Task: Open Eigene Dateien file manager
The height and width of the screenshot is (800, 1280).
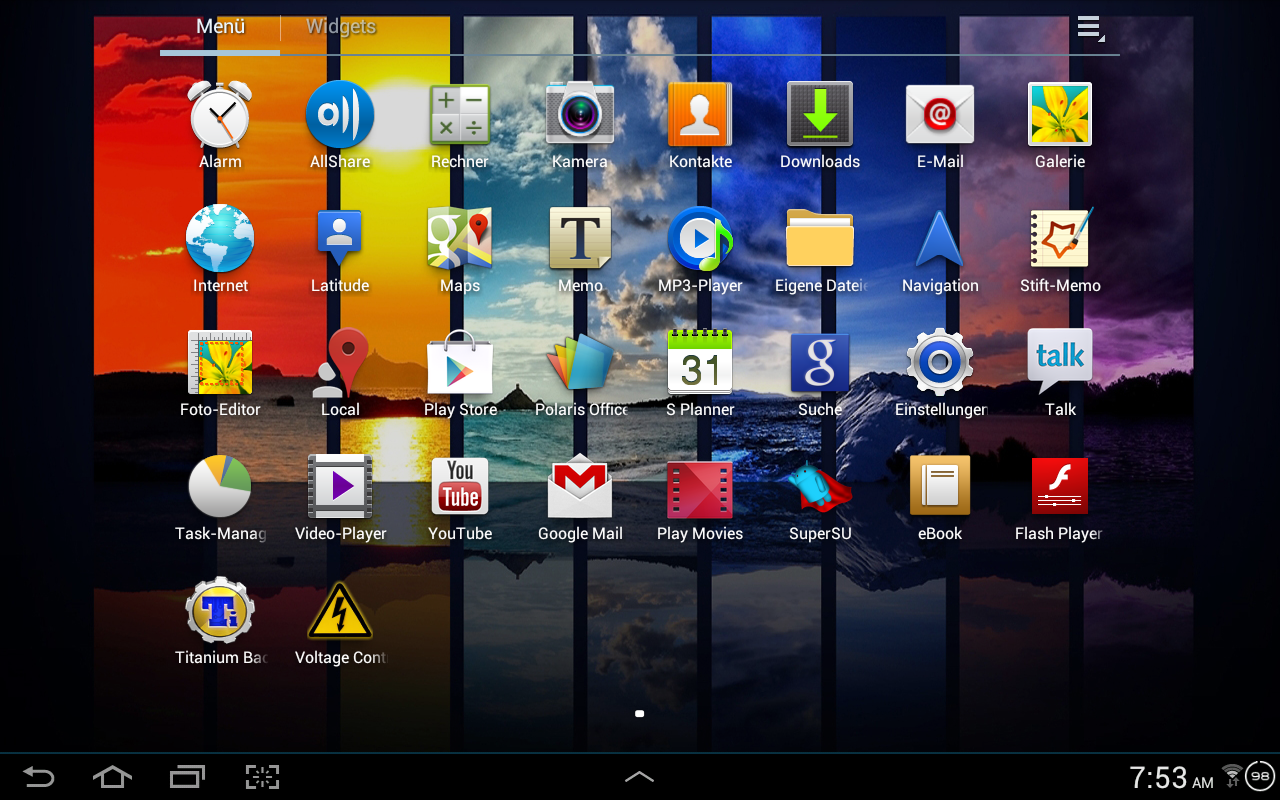Action: click(x=820, y=240)
